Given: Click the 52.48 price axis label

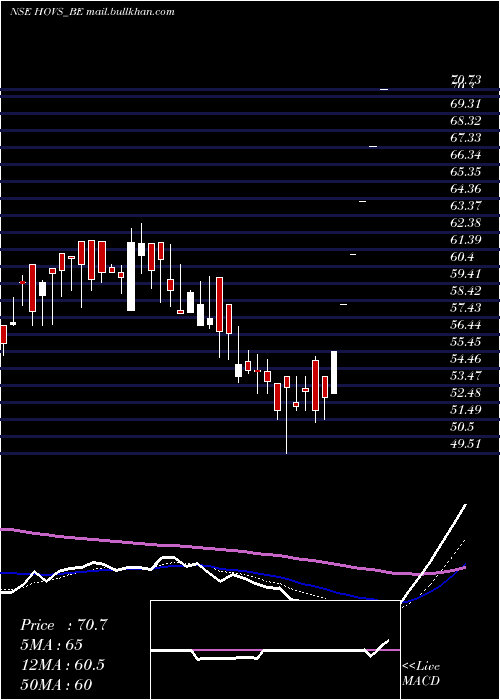Looking at the screenshot, I should point(466,393).
